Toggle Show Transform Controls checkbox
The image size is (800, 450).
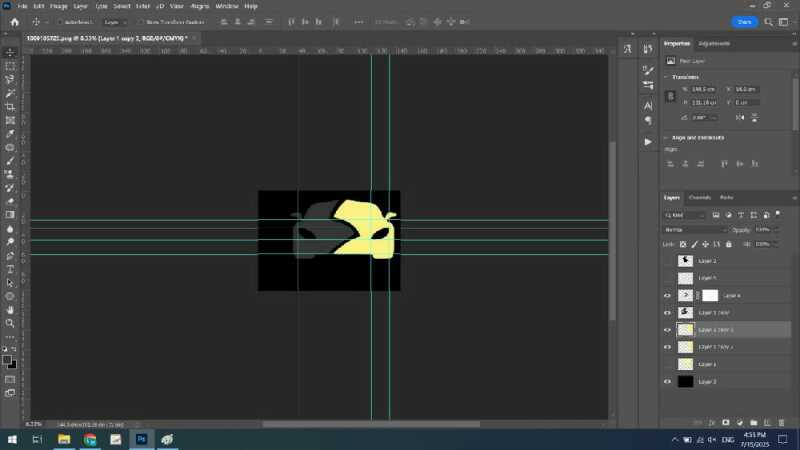(x=141, y=22)
